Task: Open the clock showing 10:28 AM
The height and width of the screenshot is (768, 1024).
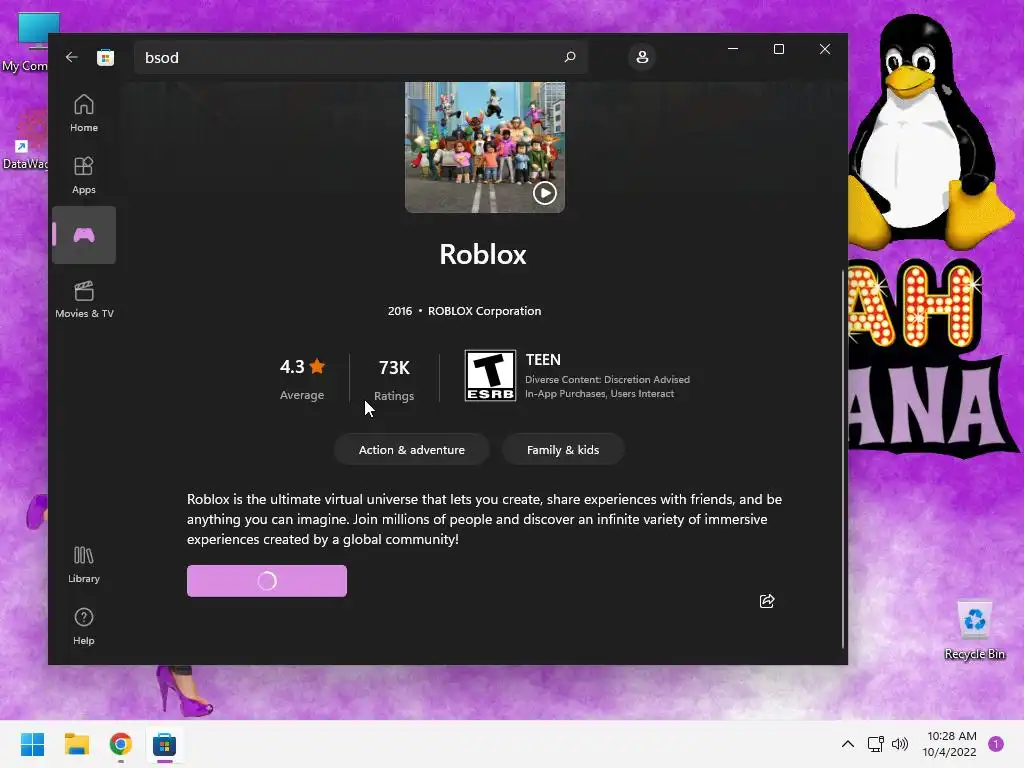Action: pyautogui.click(x=950, y=744)
